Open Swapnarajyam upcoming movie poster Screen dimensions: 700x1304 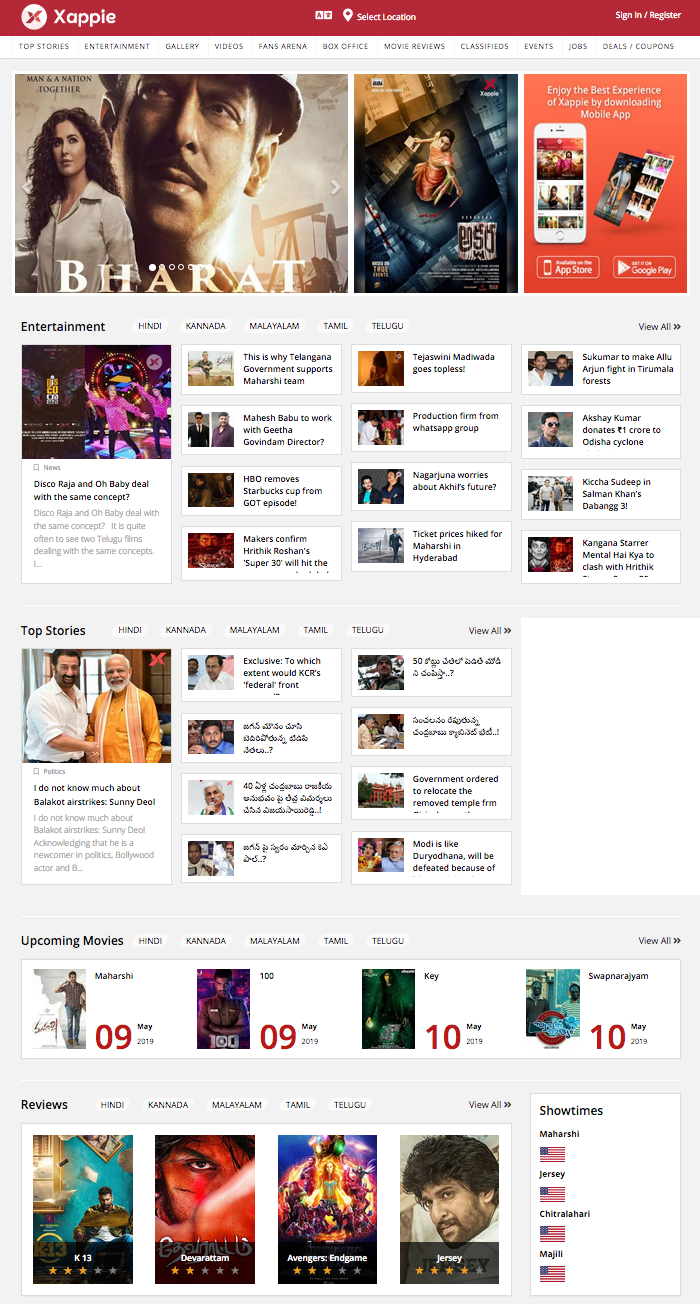tap(553, 1009)
